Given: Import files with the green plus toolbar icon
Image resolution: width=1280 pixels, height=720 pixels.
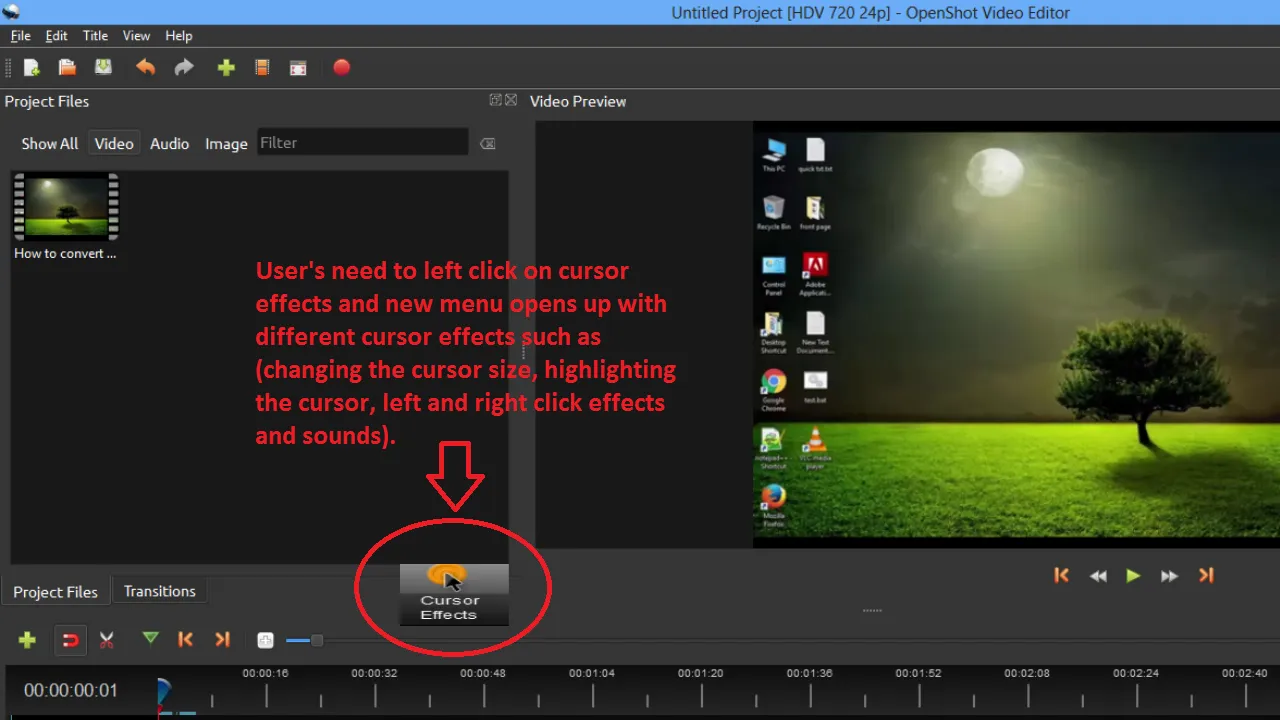Looking at the screenshot, I should (x=226, y=68).
